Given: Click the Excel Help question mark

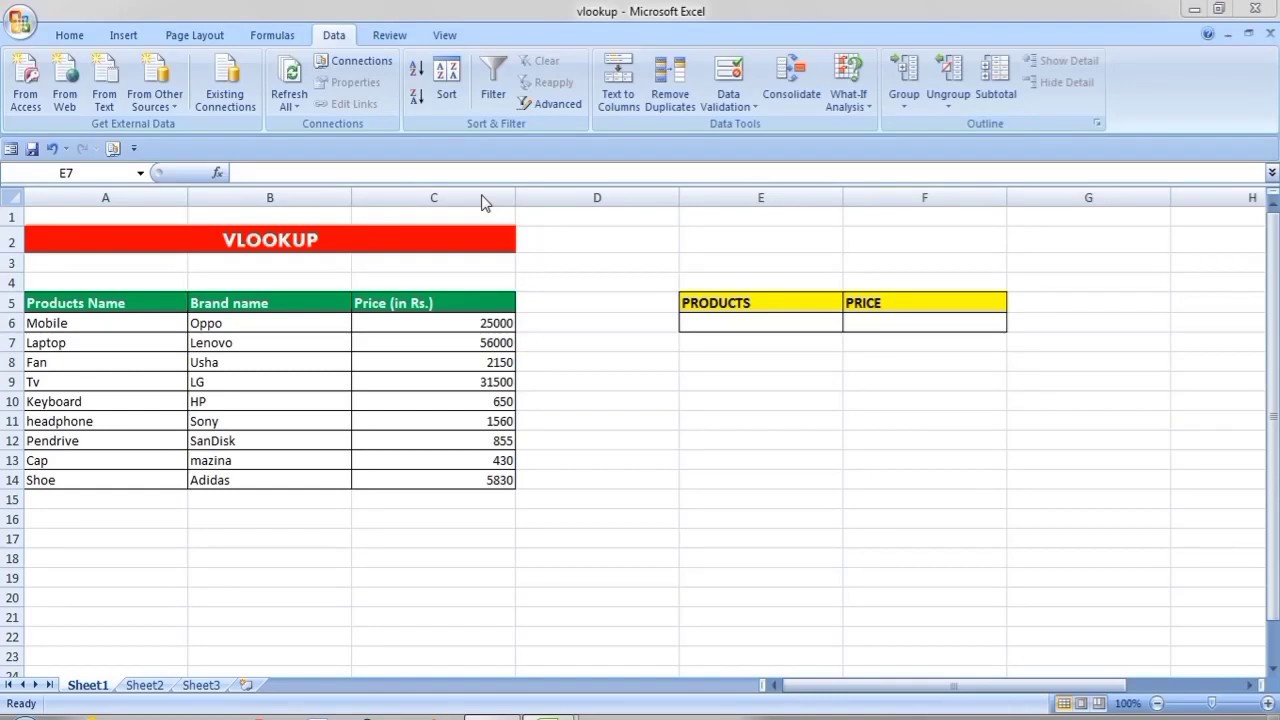Looking at the screenshot, I should pos(1208,34).
